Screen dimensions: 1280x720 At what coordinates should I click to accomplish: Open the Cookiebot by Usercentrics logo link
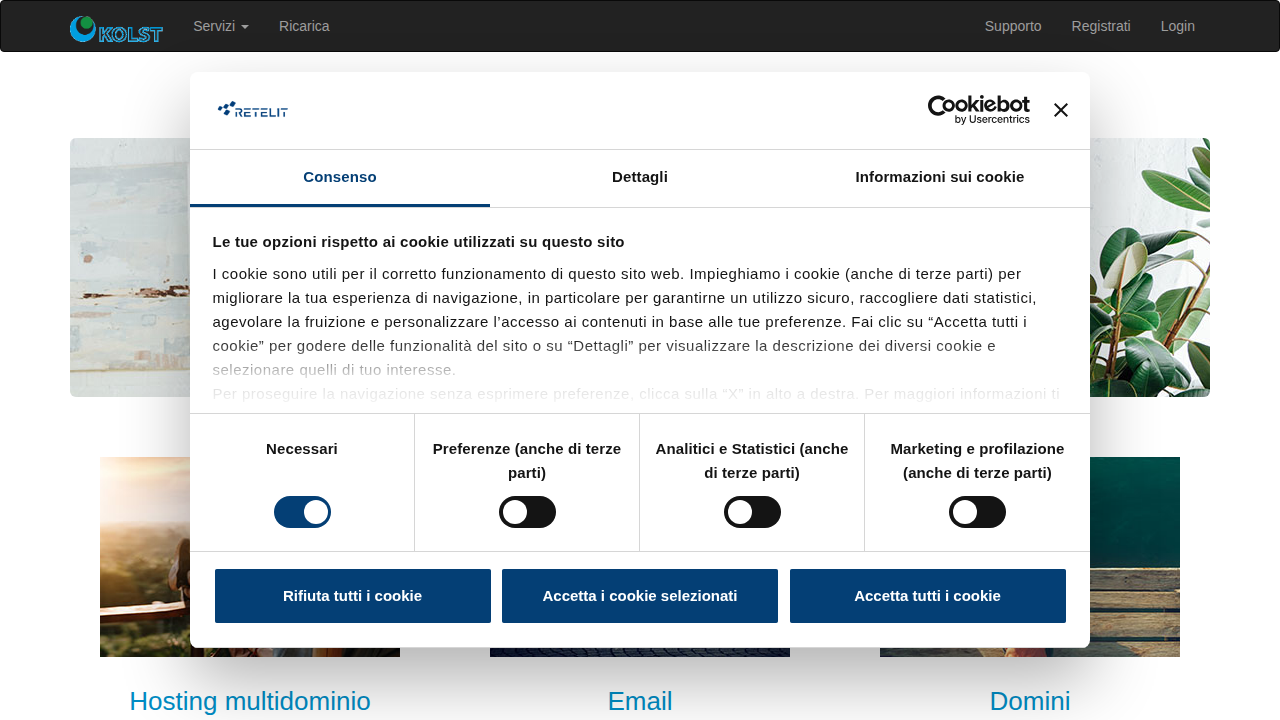pos(978,110)
